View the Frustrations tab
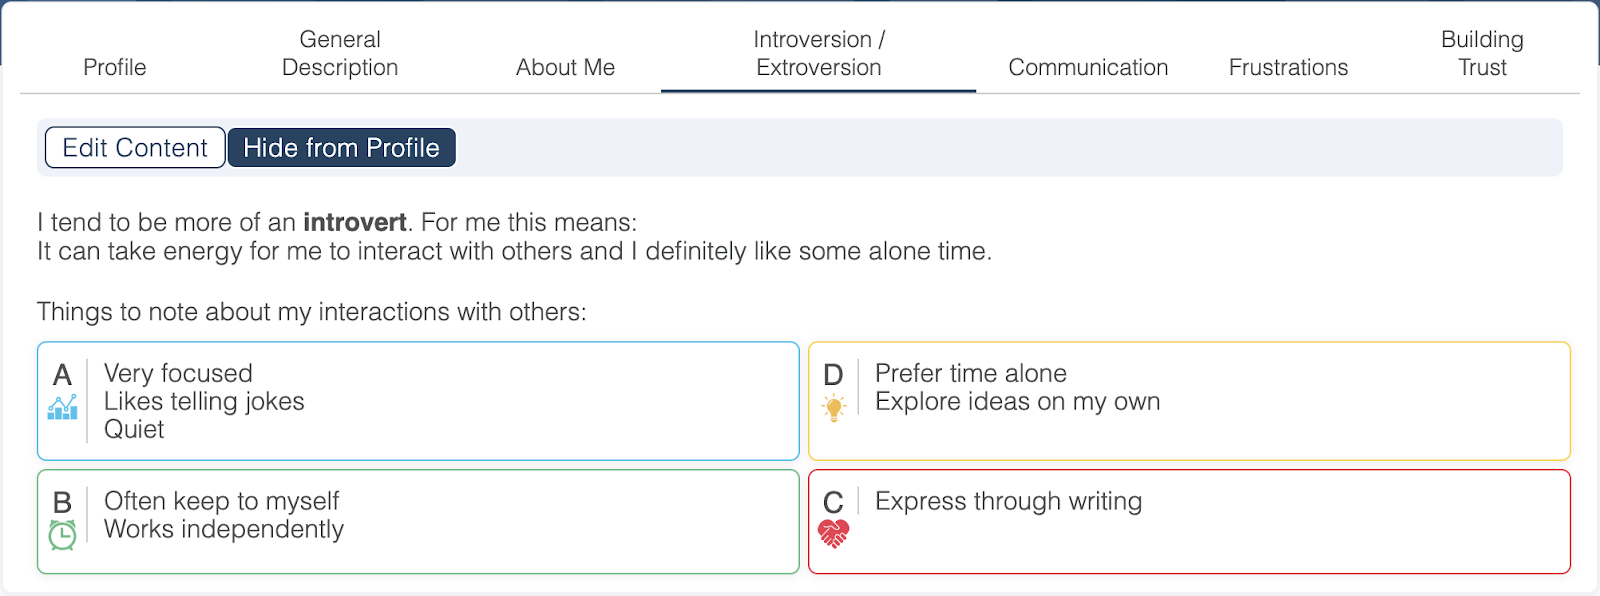The width and height of the screenshot is (1600, 596). 1288,67
